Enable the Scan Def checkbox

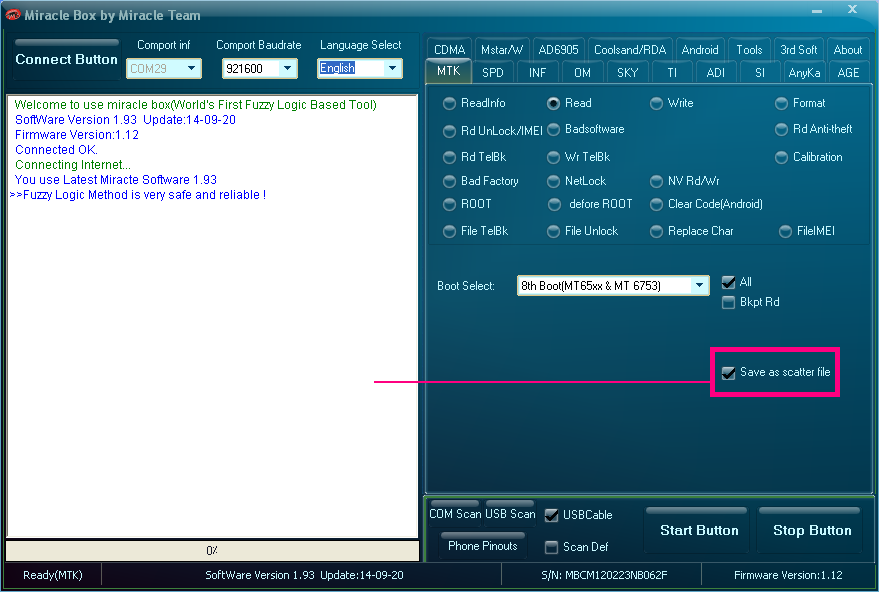click(552, 547)
